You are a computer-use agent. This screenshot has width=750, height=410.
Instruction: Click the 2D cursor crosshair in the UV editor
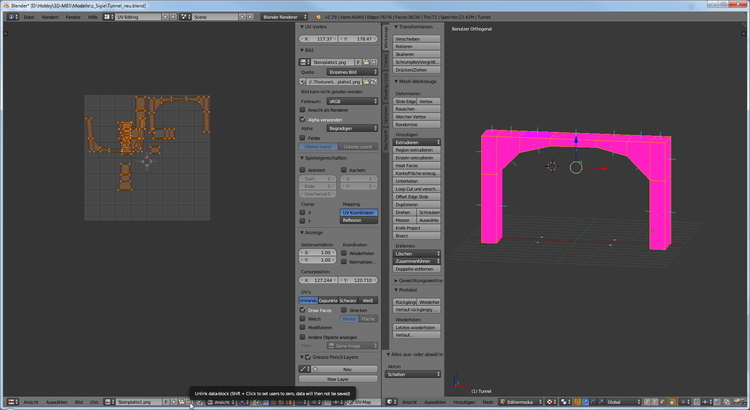(x=149, y=160)
